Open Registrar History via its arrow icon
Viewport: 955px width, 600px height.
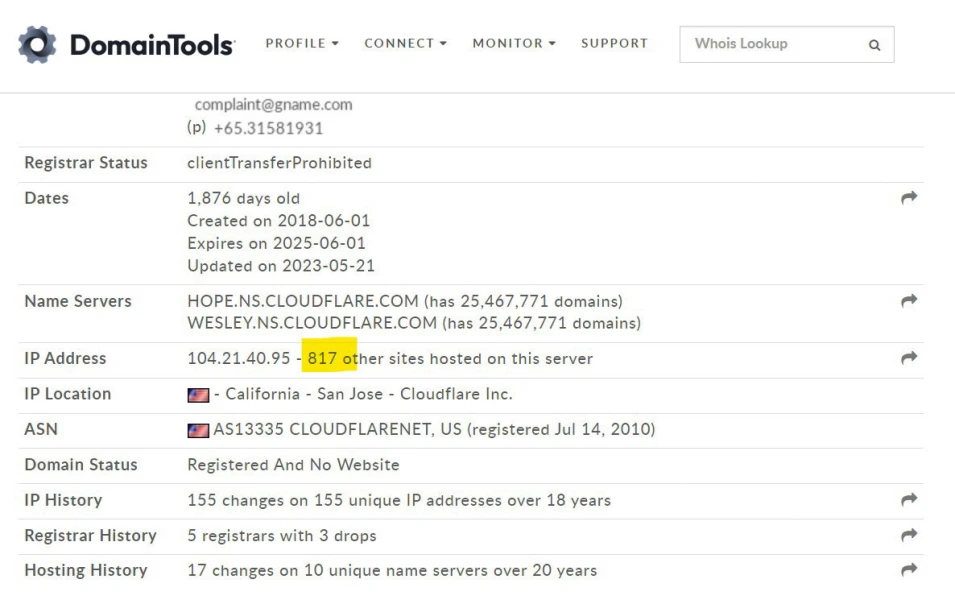coord(908,535)
